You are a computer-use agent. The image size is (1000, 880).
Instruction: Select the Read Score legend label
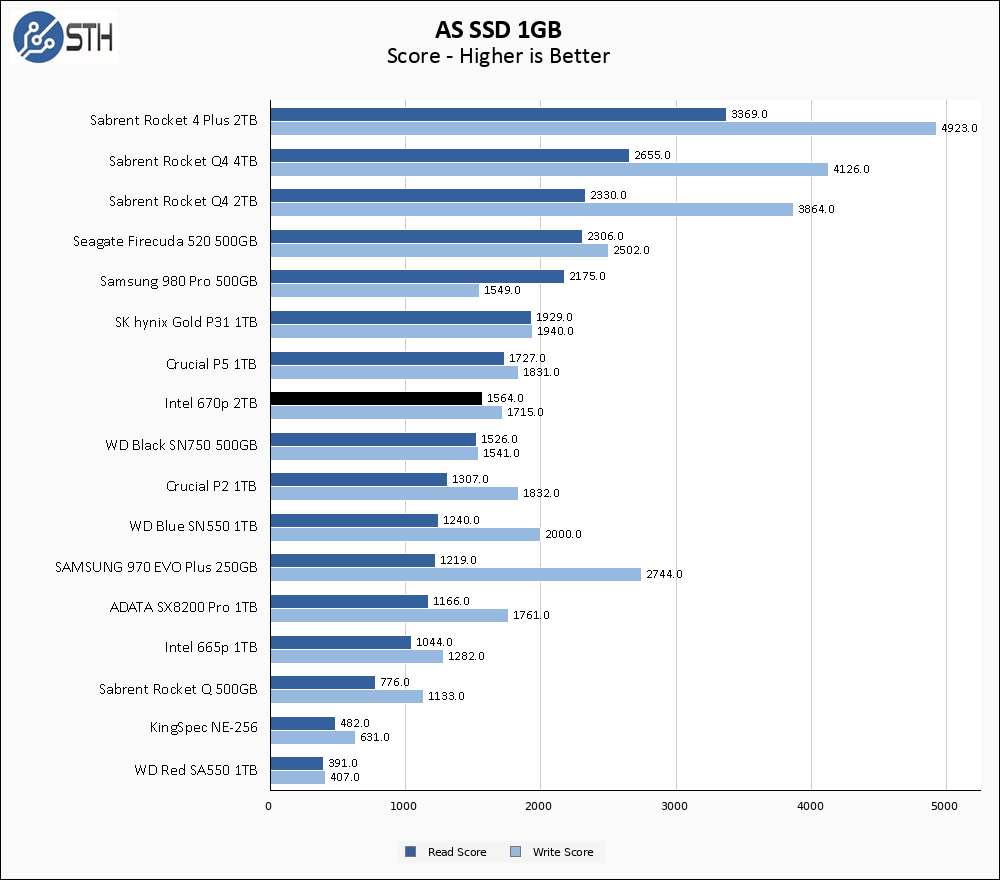click(457, 852)
